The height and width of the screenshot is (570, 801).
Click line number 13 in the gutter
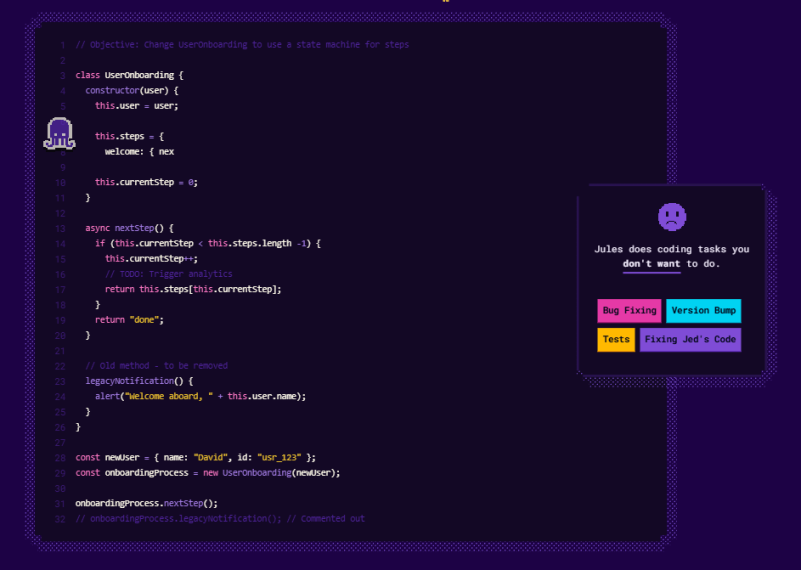[x=60, y=229]
